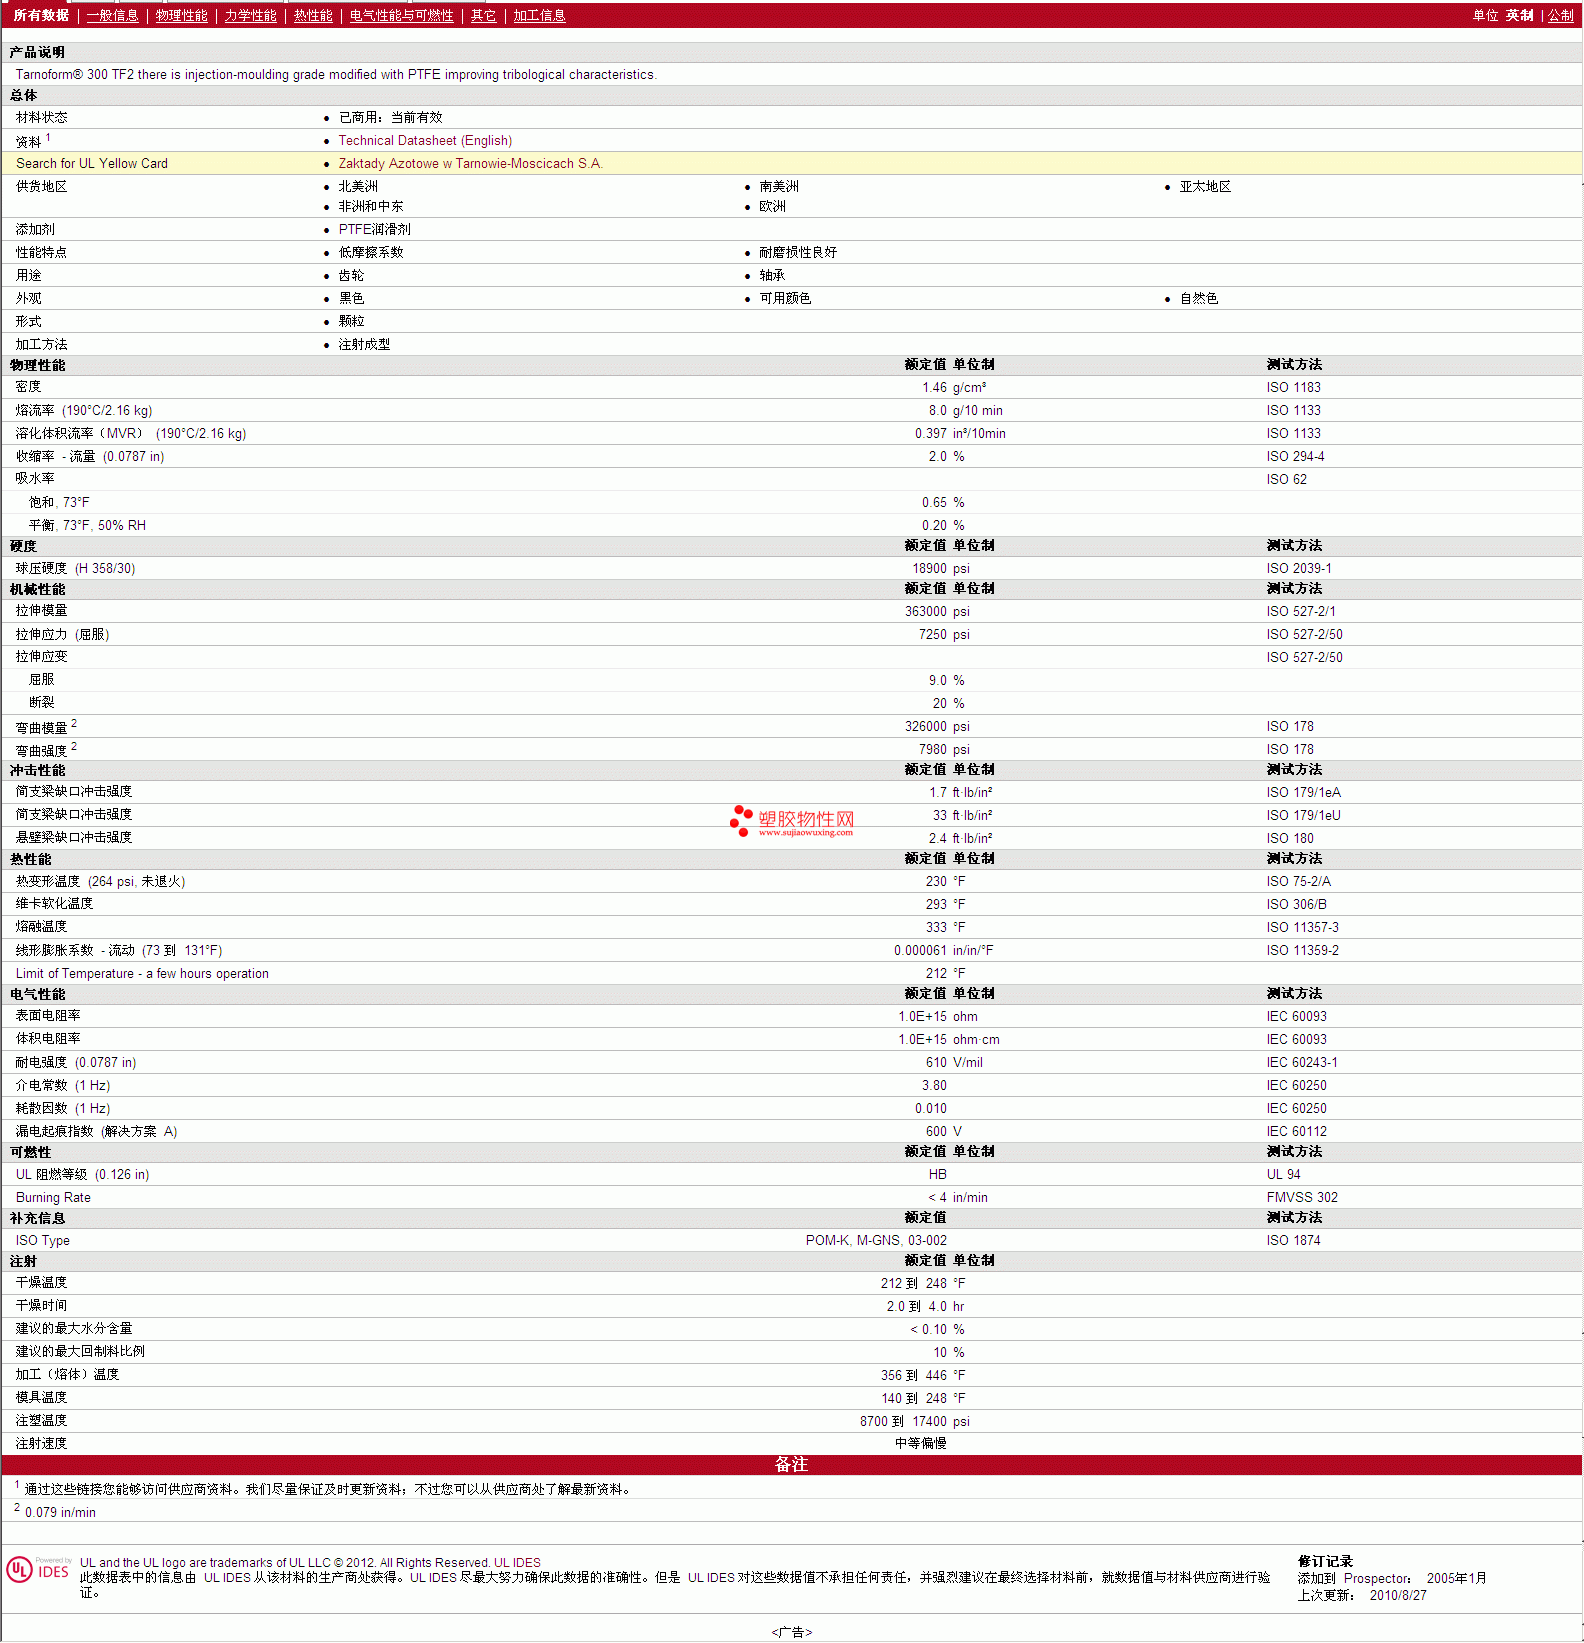
Task: Select ISO 11359-2 test method
Action: pyautogui.click(x=1303, y=951)
